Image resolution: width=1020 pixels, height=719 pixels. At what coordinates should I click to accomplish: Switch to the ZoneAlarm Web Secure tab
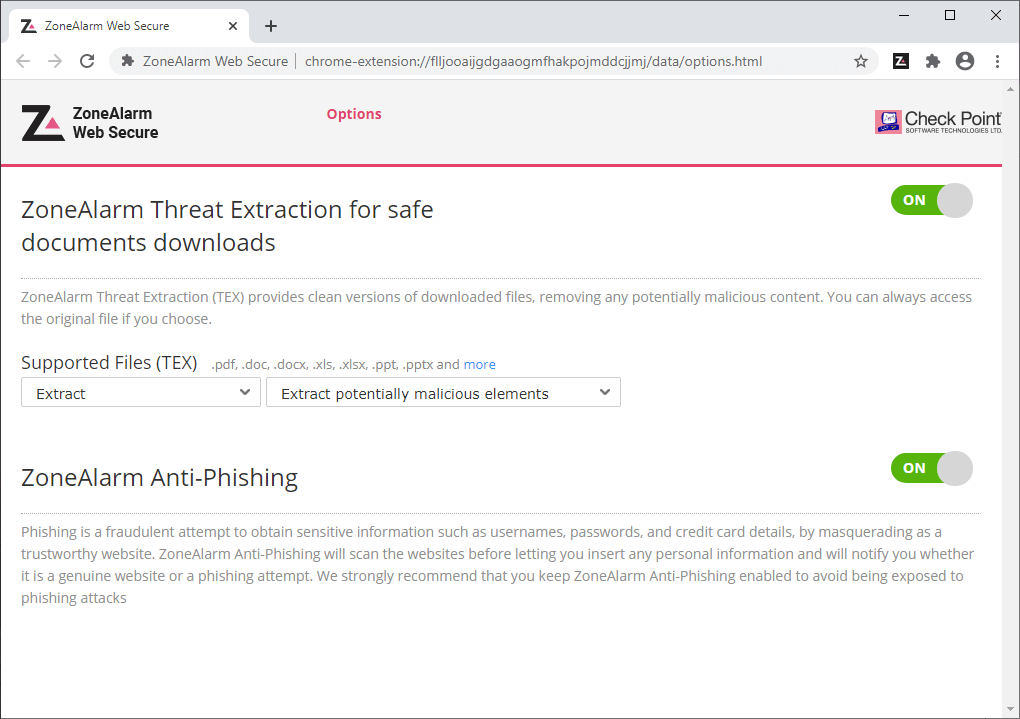tap(120, 25)
